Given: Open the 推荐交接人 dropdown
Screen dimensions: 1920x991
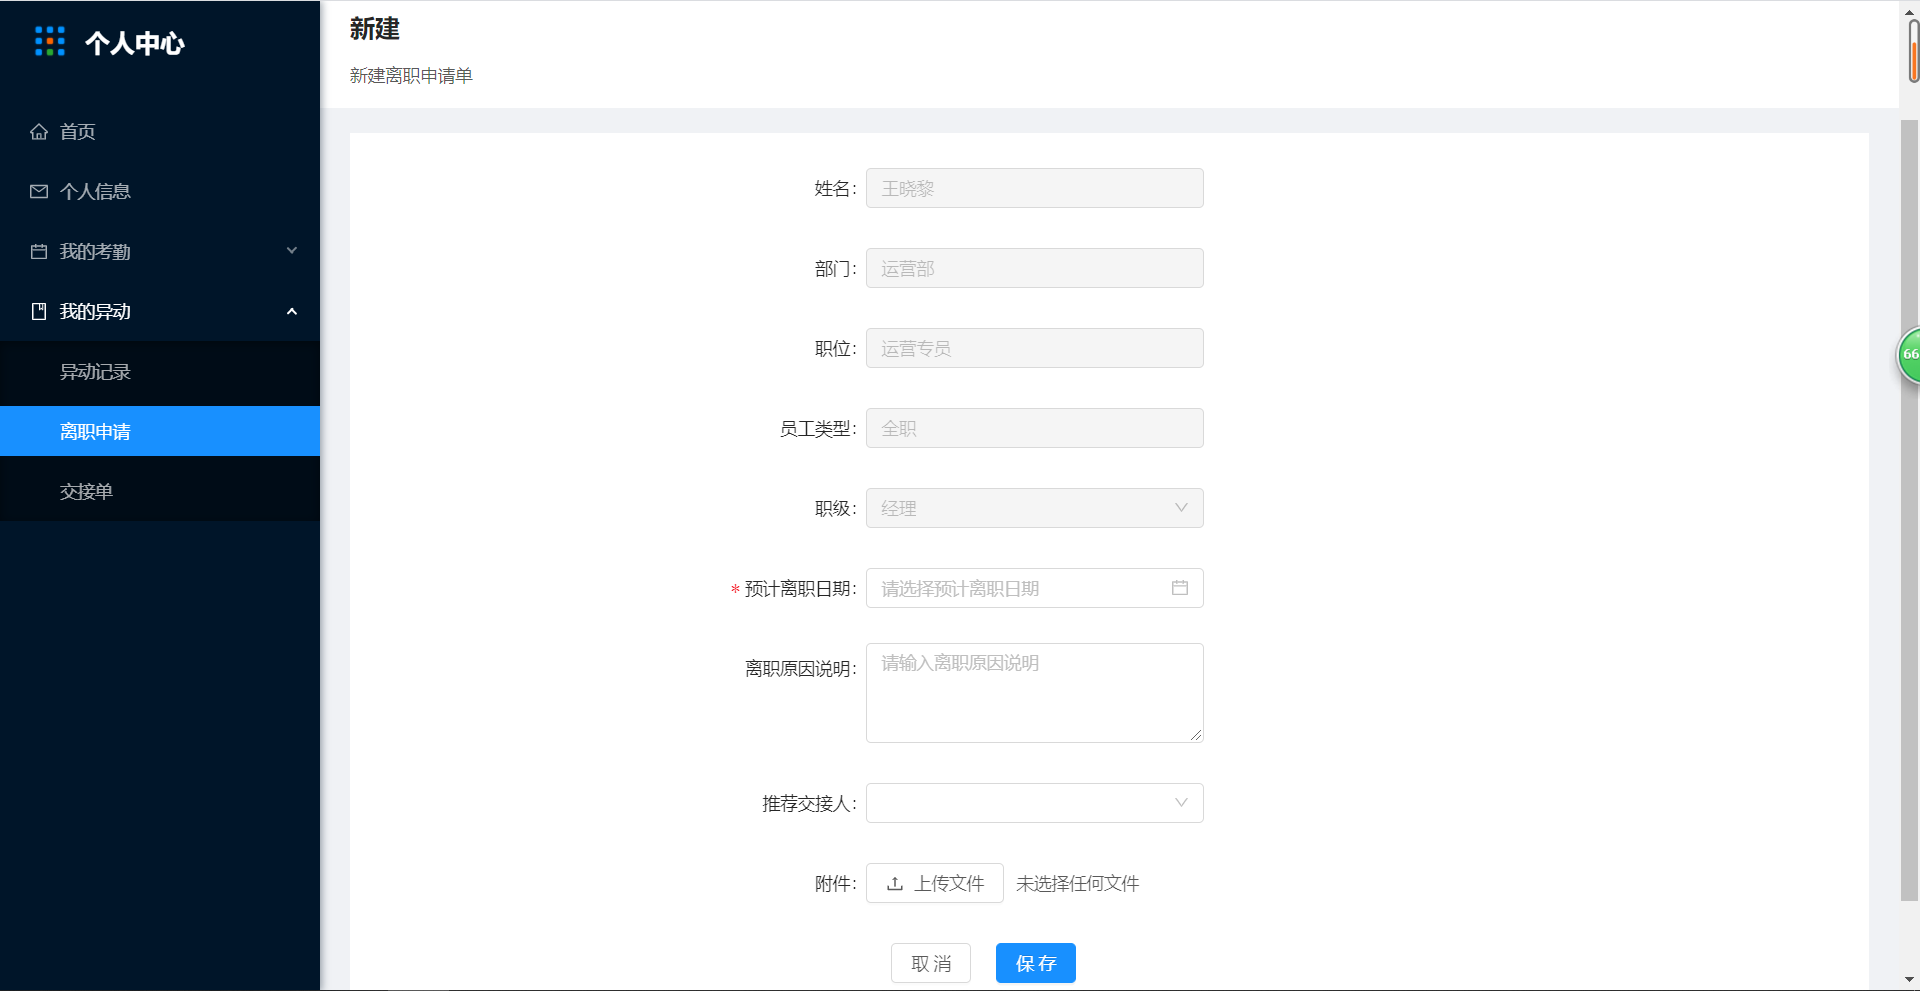Looking at the screenshot, I should tap(1034, 803).
